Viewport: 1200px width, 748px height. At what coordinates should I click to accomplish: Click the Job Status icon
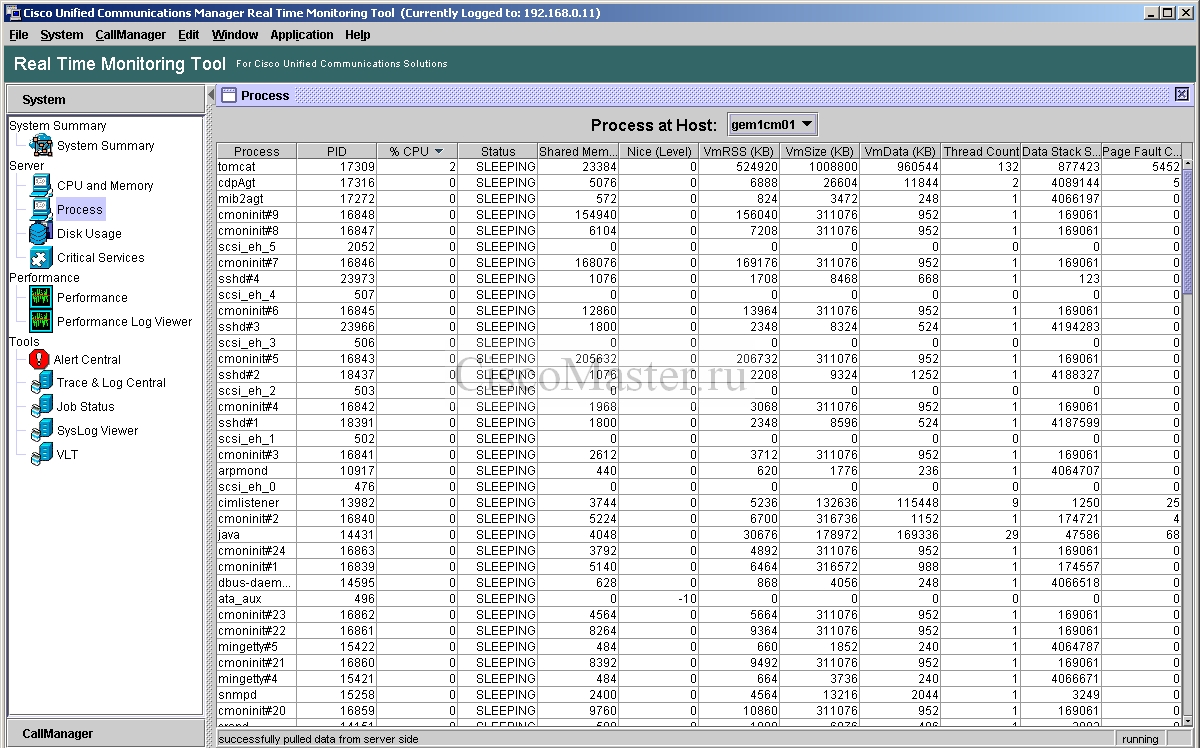point(41,406)
